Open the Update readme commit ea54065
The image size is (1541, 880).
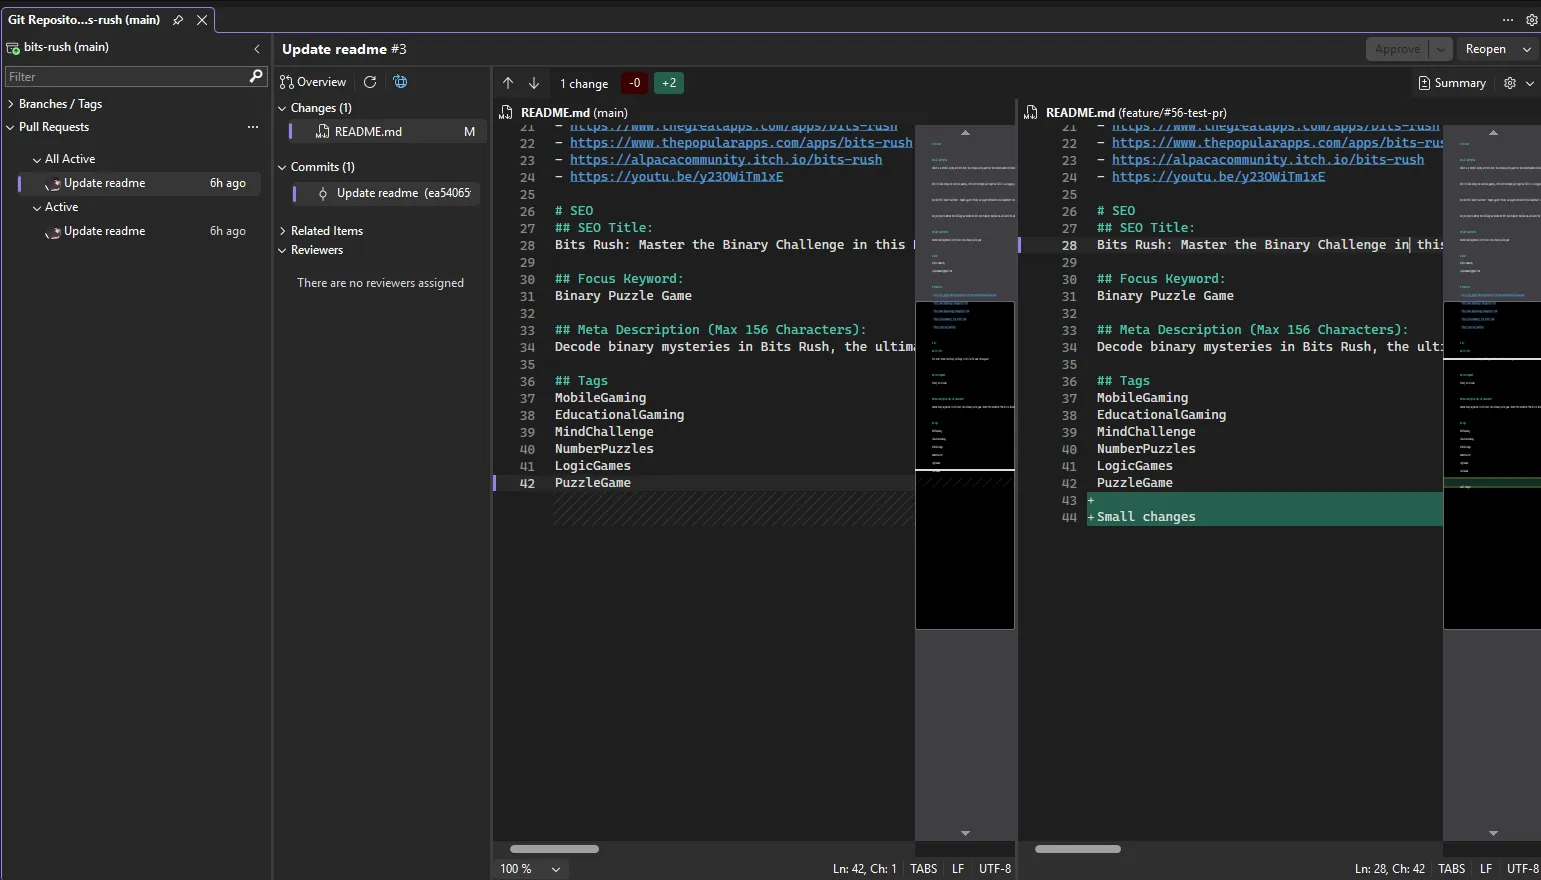(387, 193)
